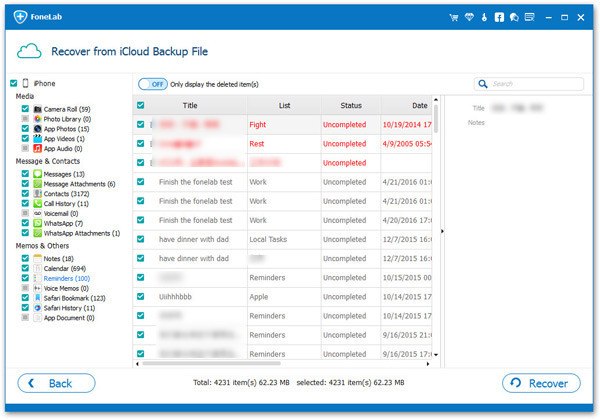This screenshot has height=419, width=600.
Task: Toggle Only display the deleted items switch
Action: pyautogui.click(x=153, y=84)
